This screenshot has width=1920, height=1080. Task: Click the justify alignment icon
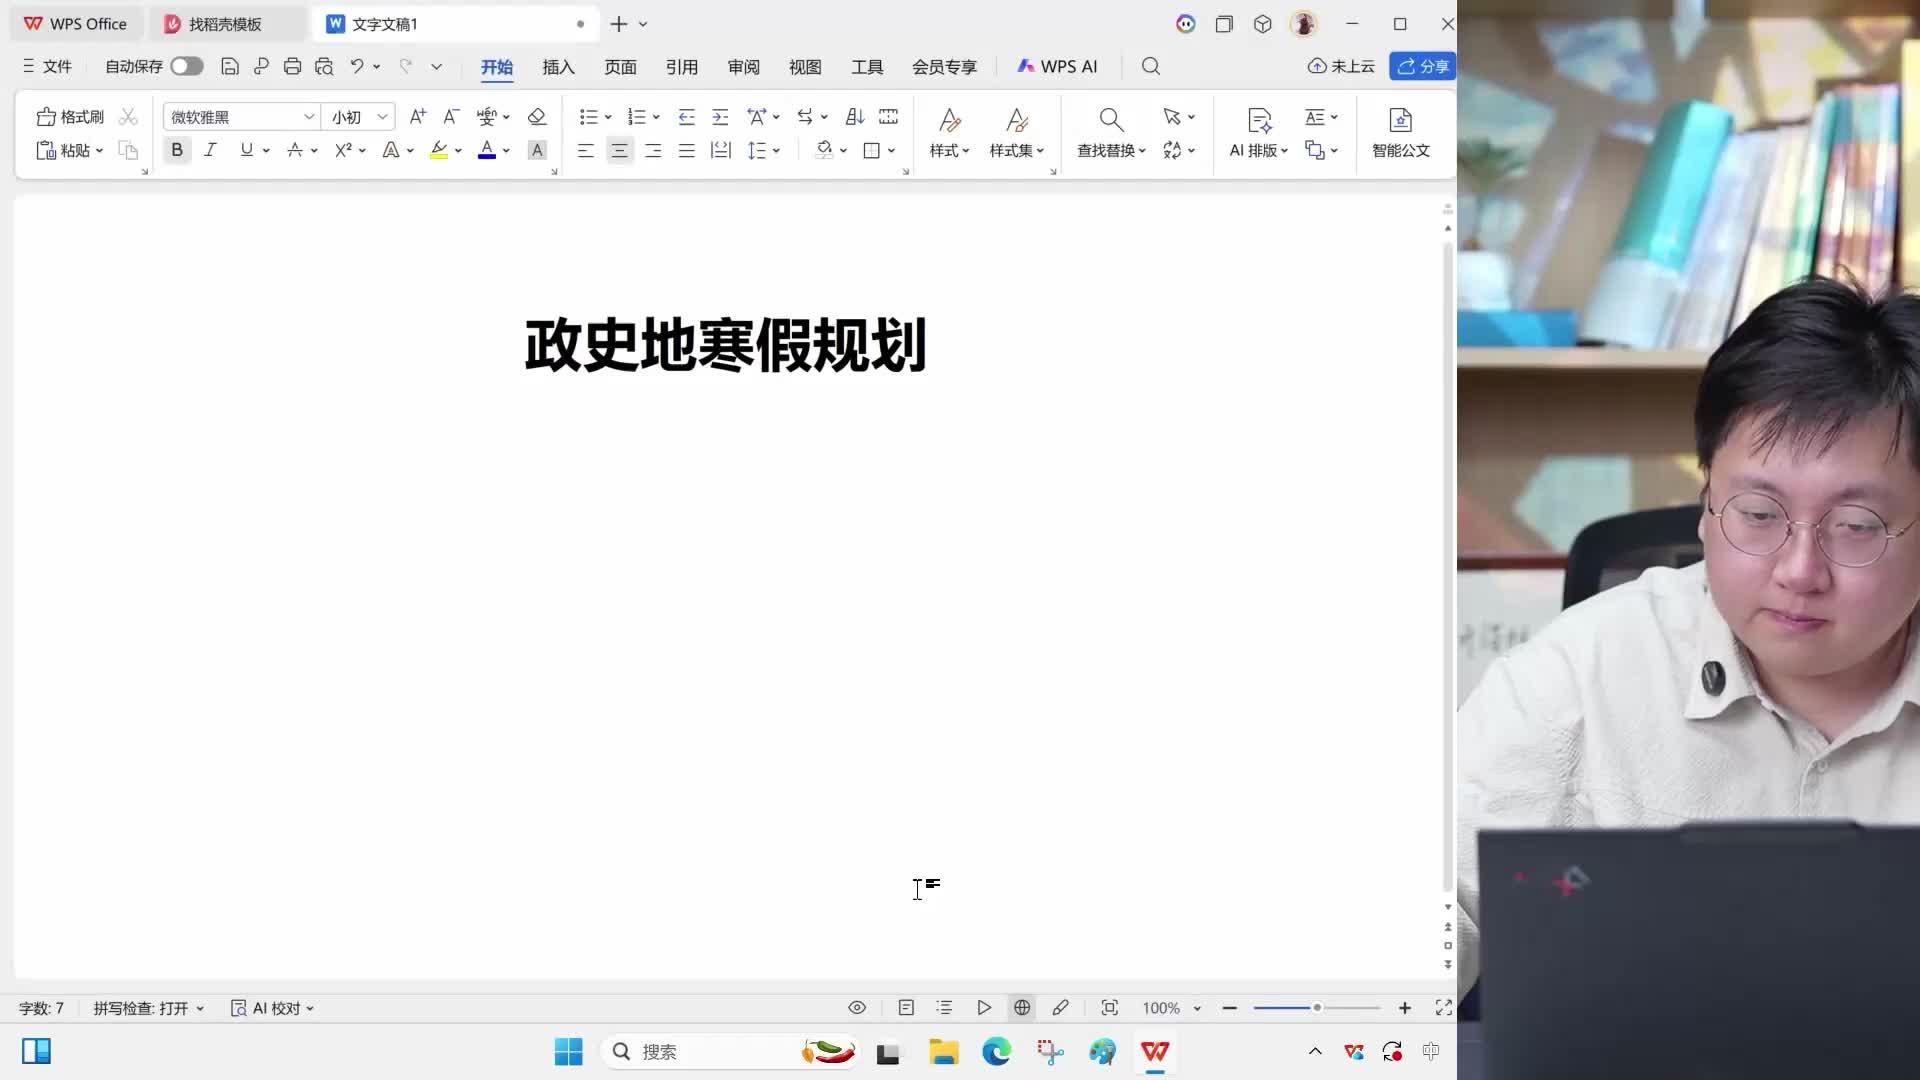[x=686, y=150]
